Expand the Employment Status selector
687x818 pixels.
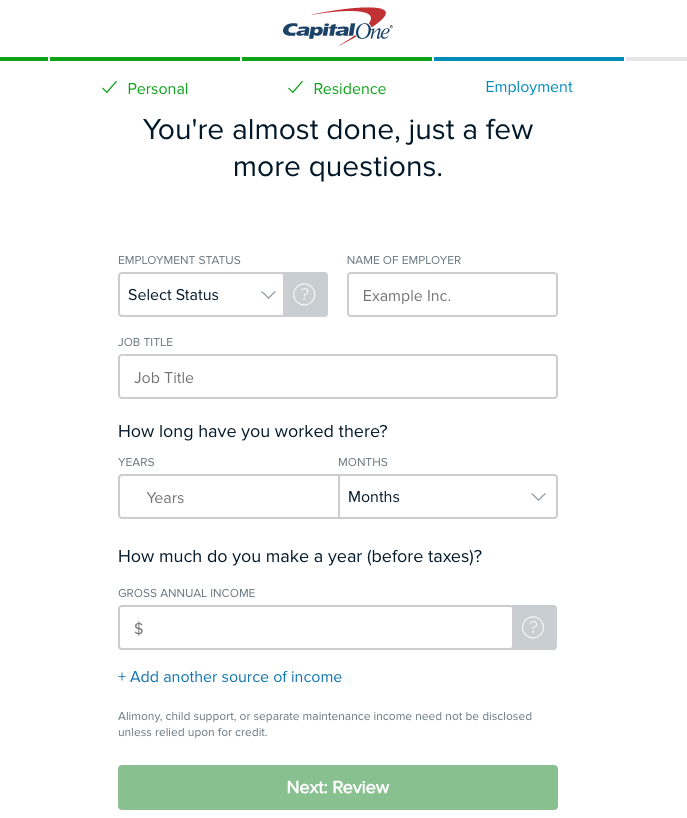point(200,295)
